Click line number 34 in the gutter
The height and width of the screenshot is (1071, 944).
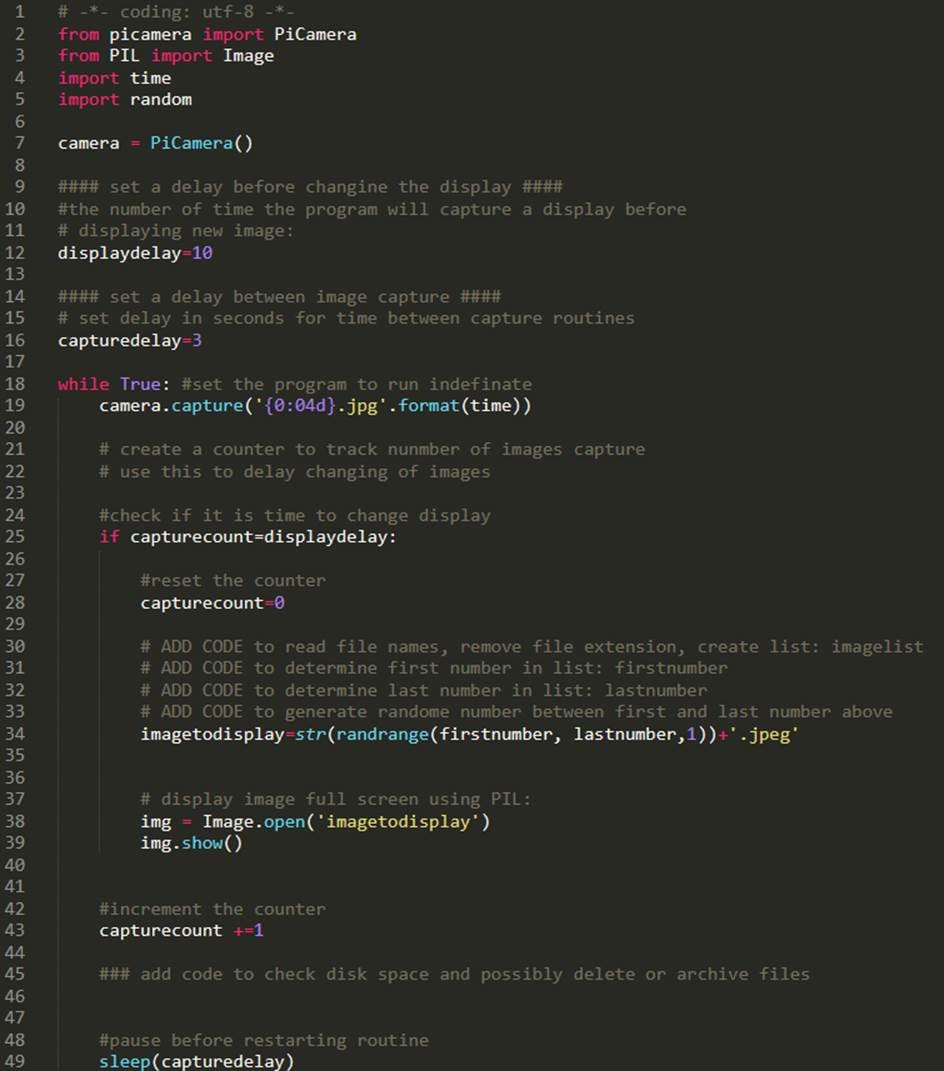pyautogui.click(x=15, y=734)
